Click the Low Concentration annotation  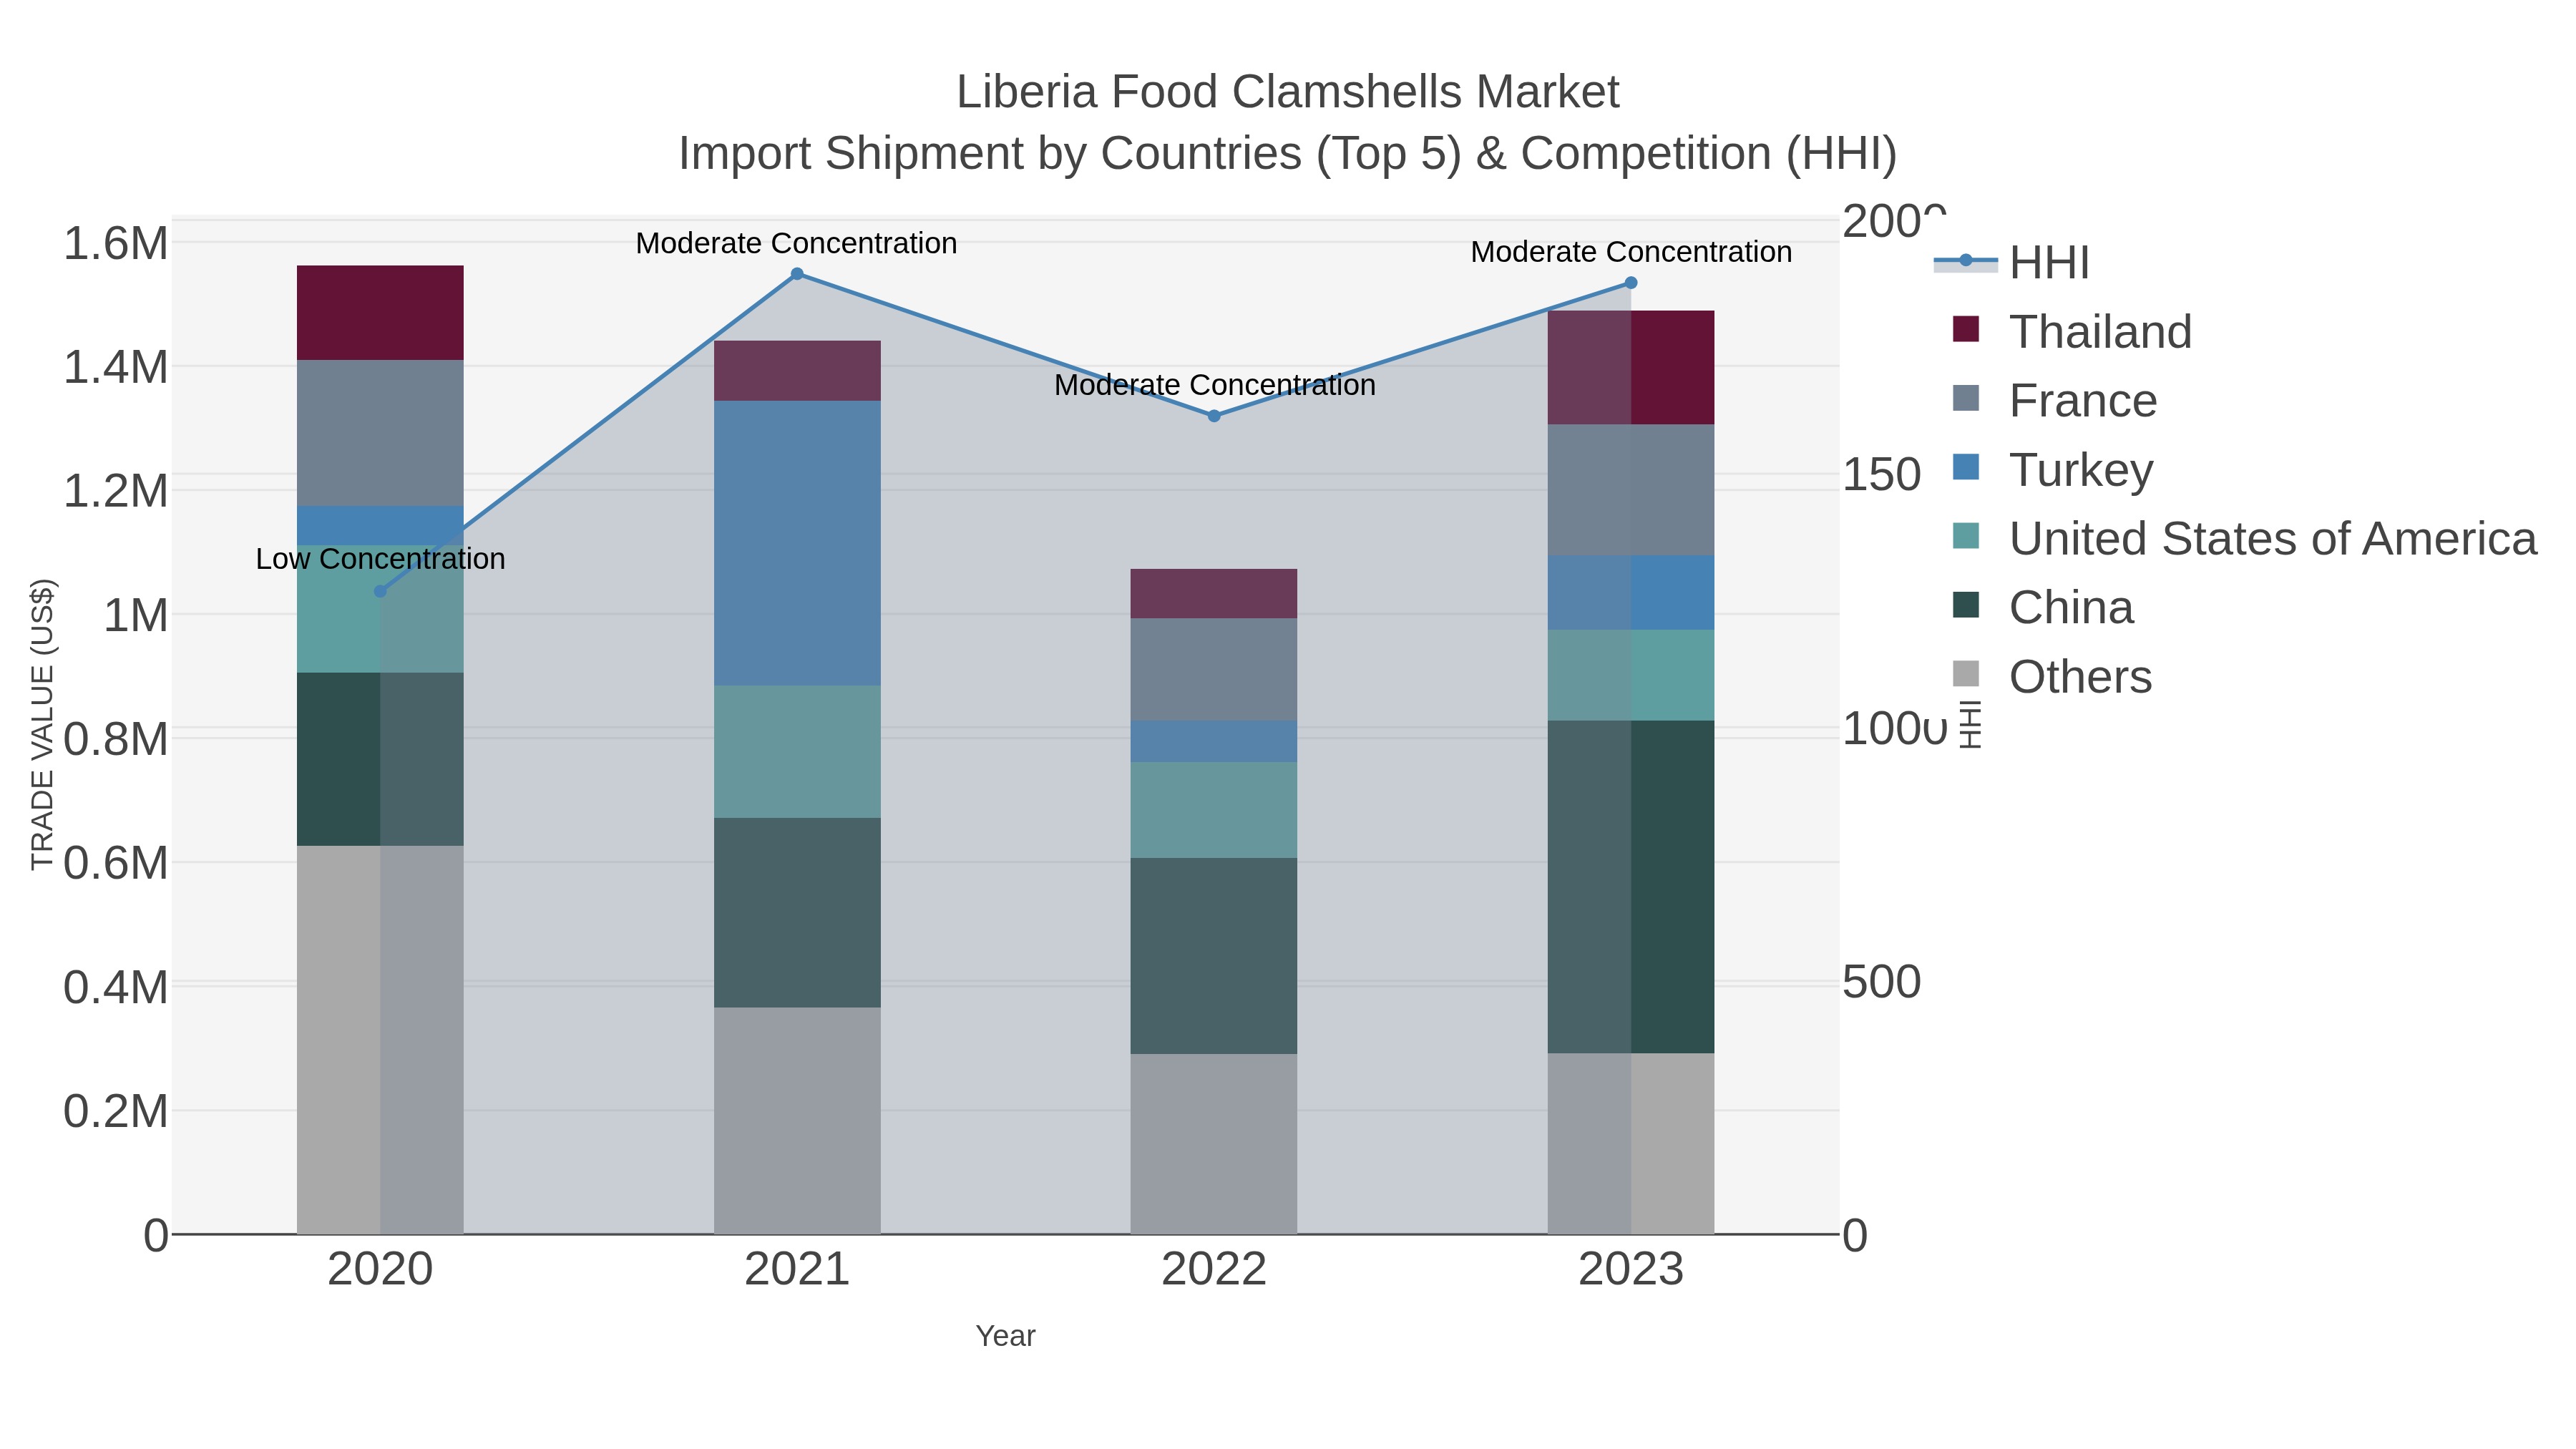click(380, 559)
